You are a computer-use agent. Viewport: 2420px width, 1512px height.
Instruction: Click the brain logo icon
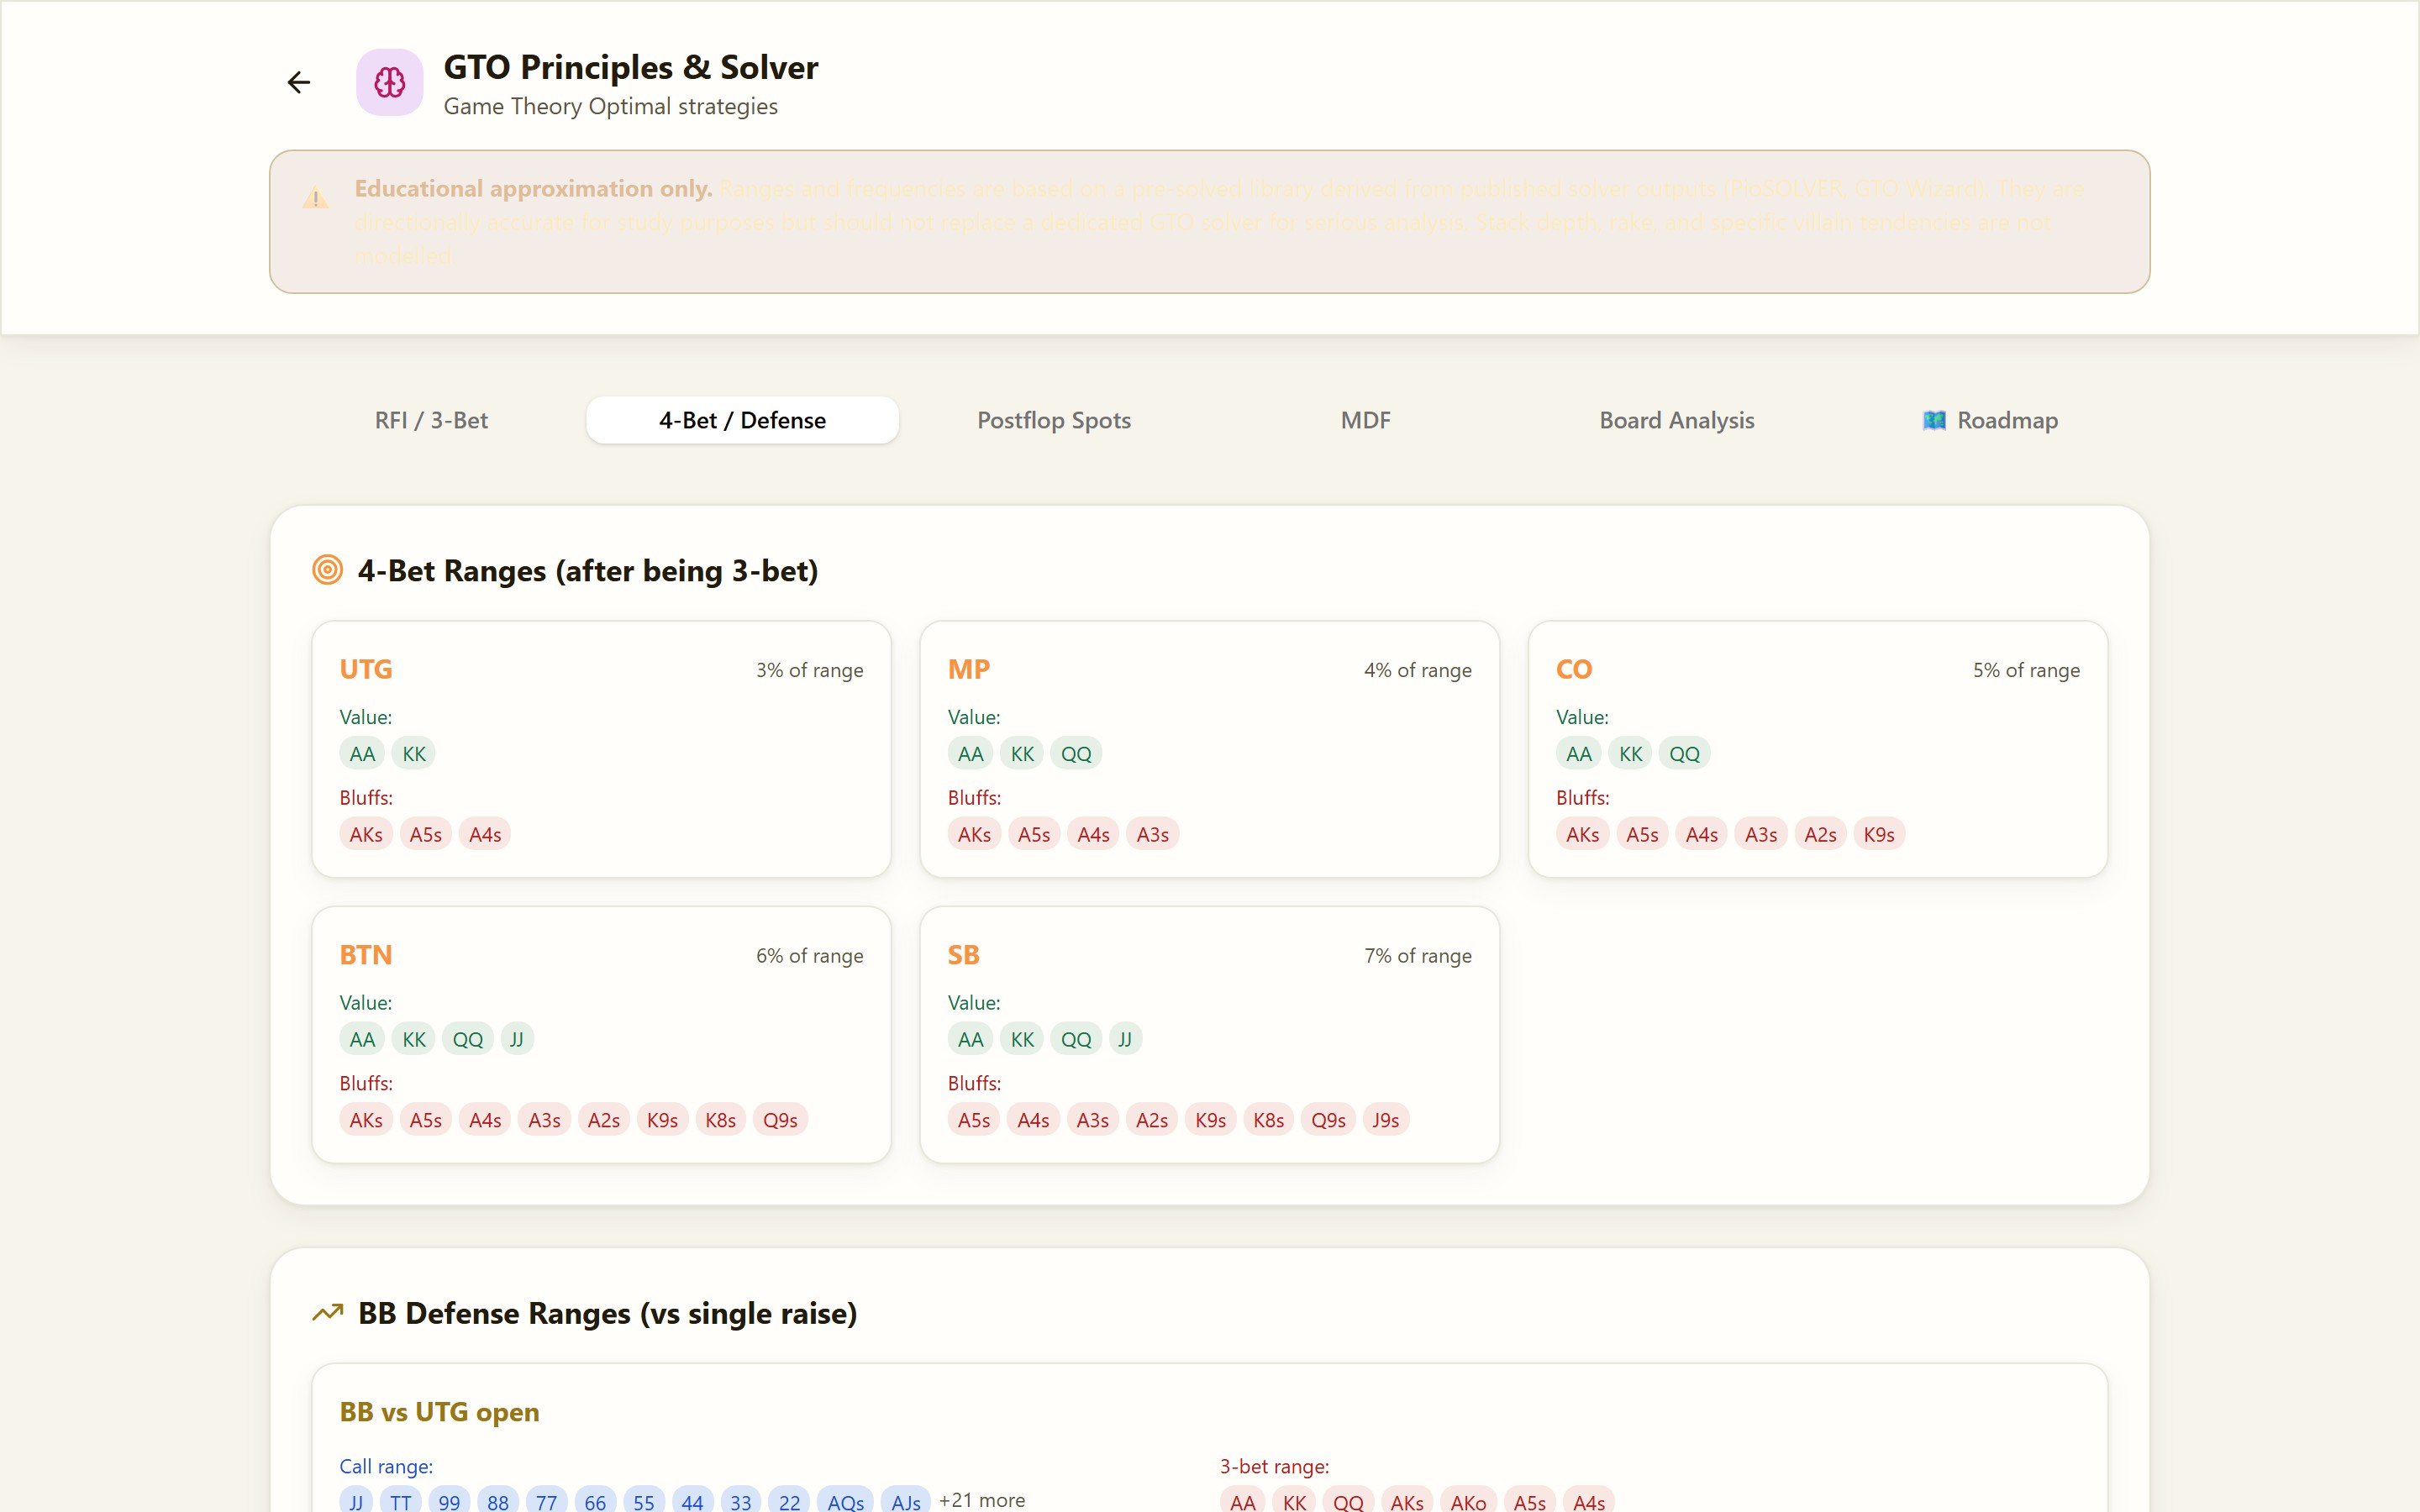pos(390,82)
